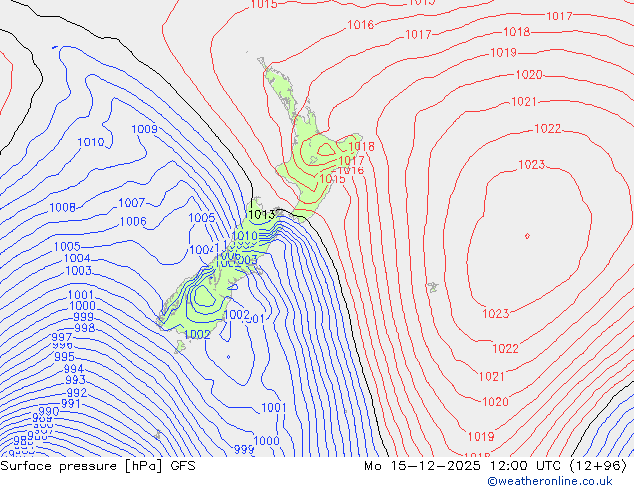Click the blue 1007 isobar label
Viewport: 634px width, 490px height.
pos(131,203)
